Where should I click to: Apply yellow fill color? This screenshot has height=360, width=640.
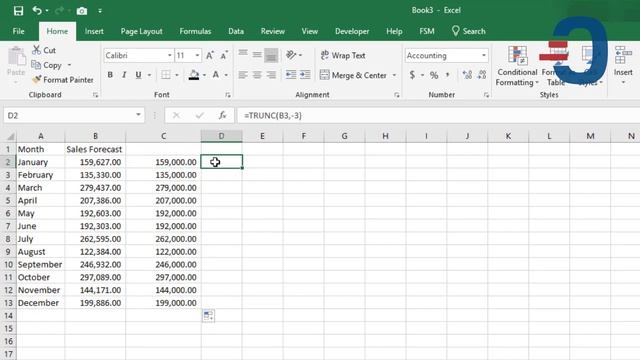click(194, 75)
